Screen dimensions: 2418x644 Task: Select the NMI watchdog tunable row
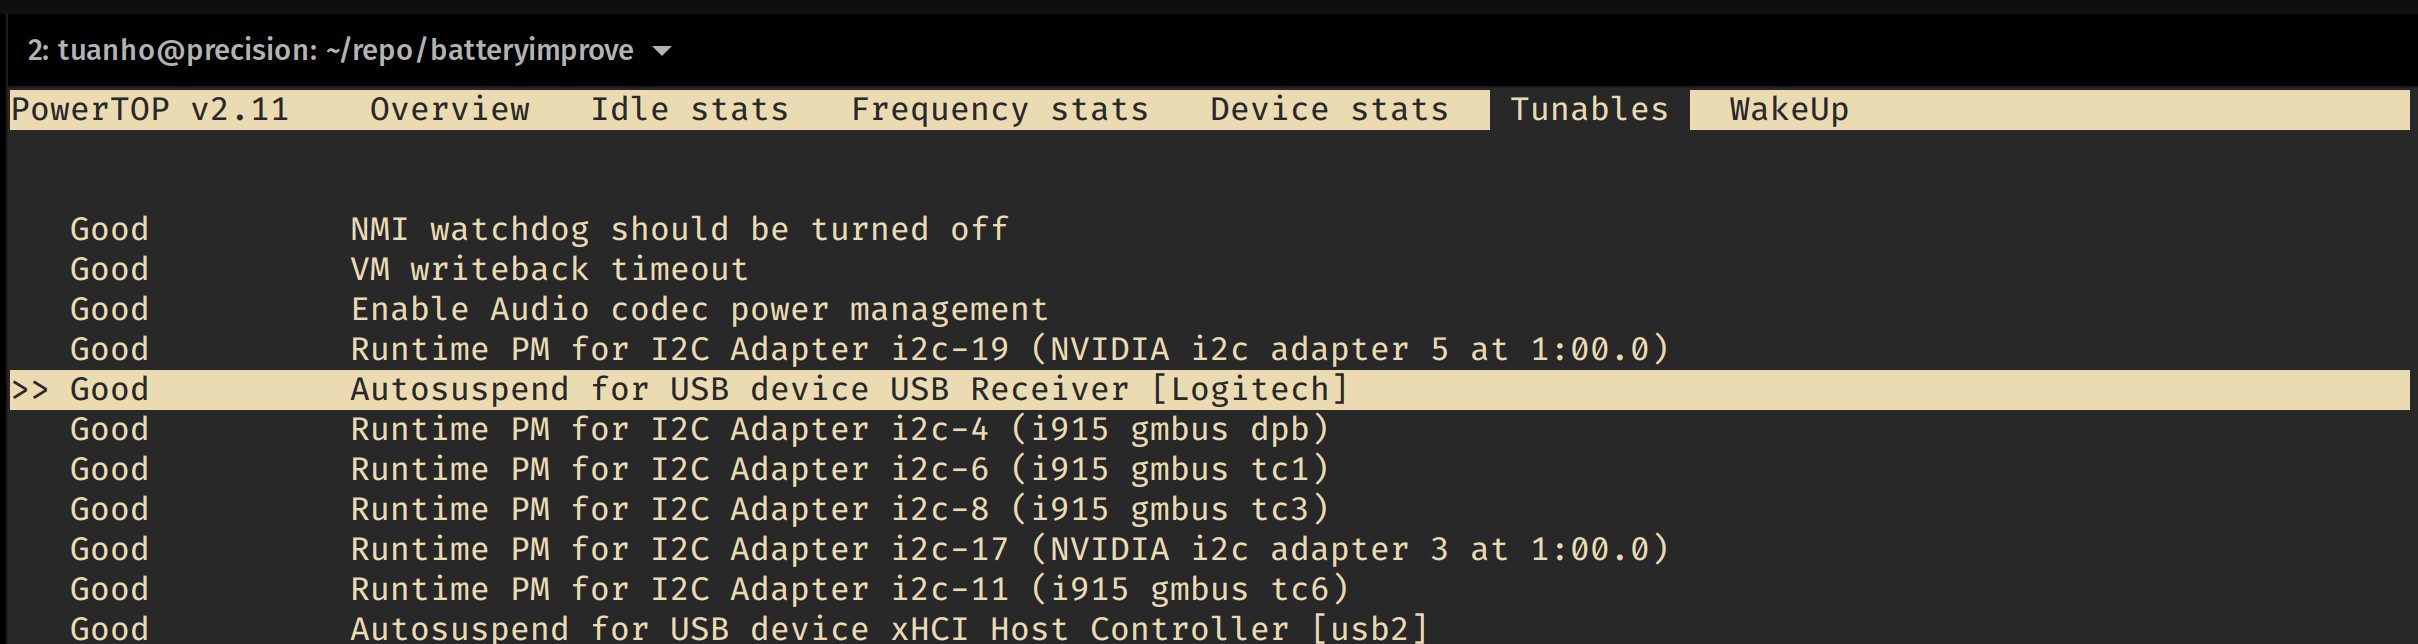(679, 229)
